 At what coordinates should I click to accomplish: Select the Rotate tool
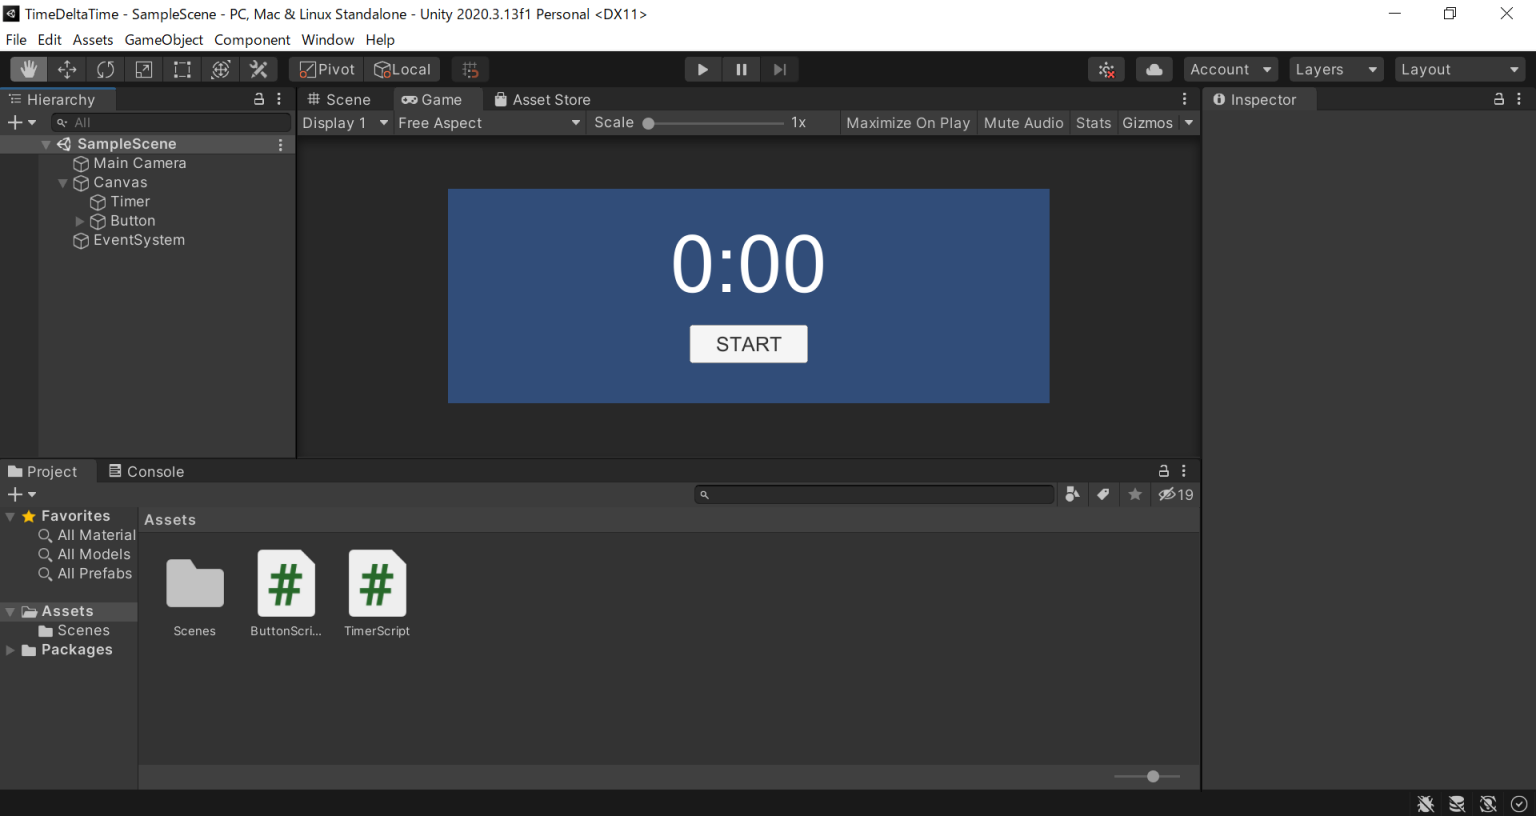pos(105,69)
